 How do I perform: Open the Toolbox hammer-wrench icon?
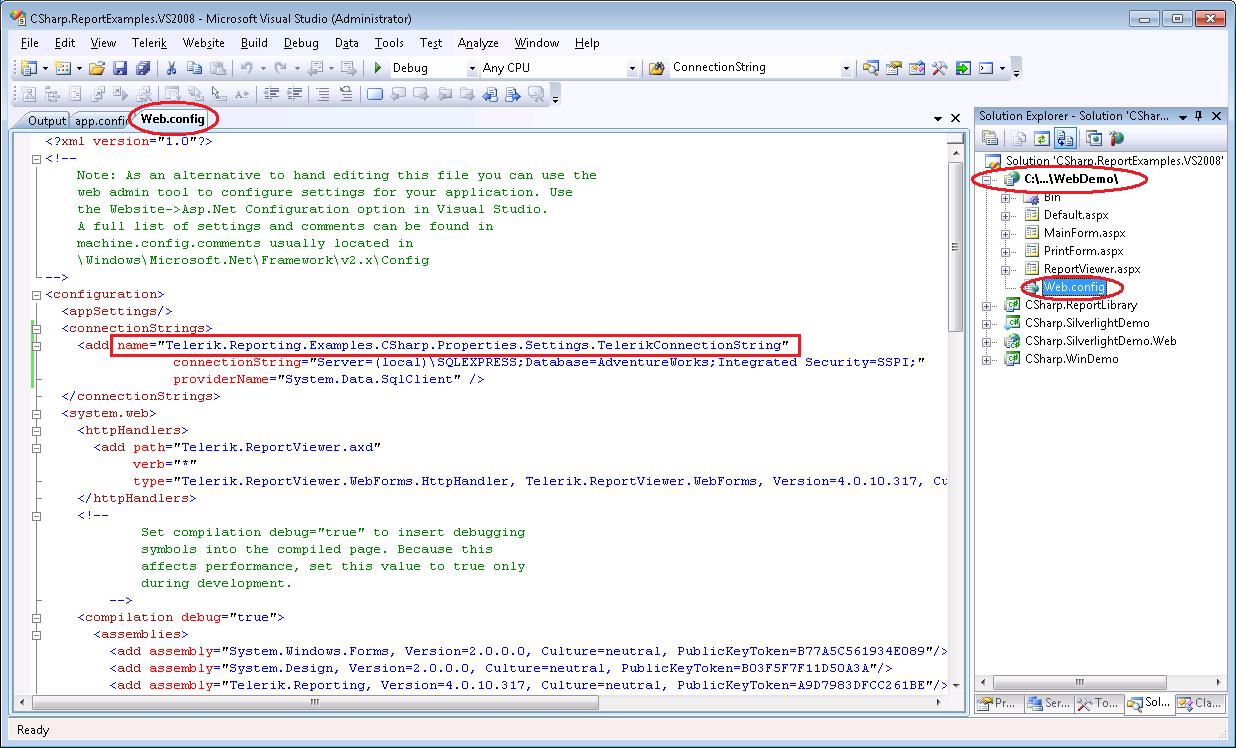(x=940, y=68)
